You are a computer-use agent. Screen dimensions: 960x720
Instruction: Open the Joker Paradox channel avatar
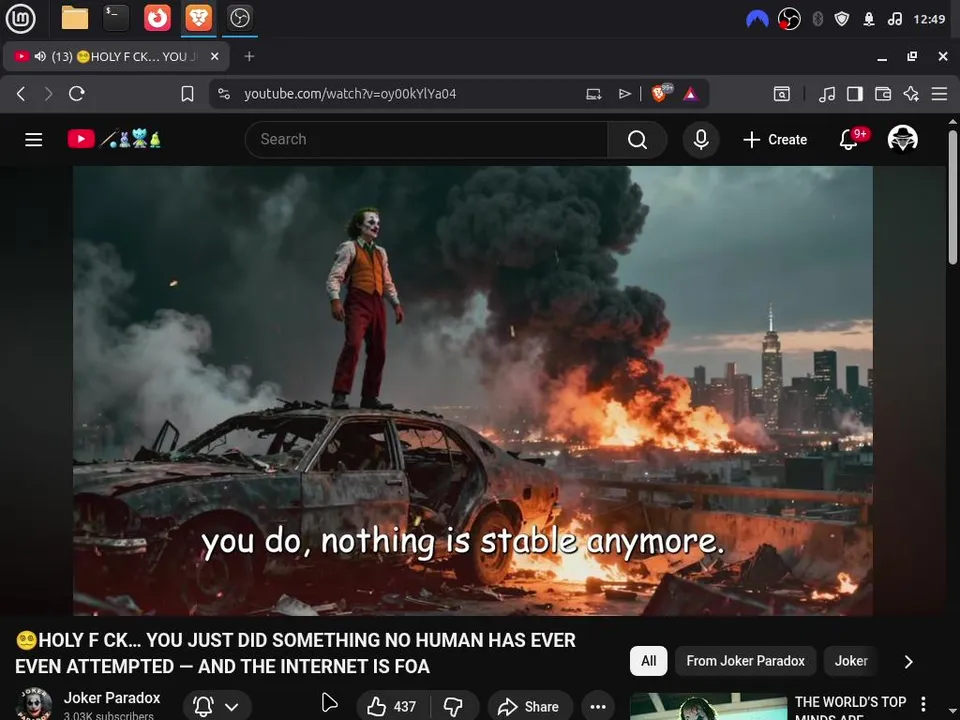(34, 704)
